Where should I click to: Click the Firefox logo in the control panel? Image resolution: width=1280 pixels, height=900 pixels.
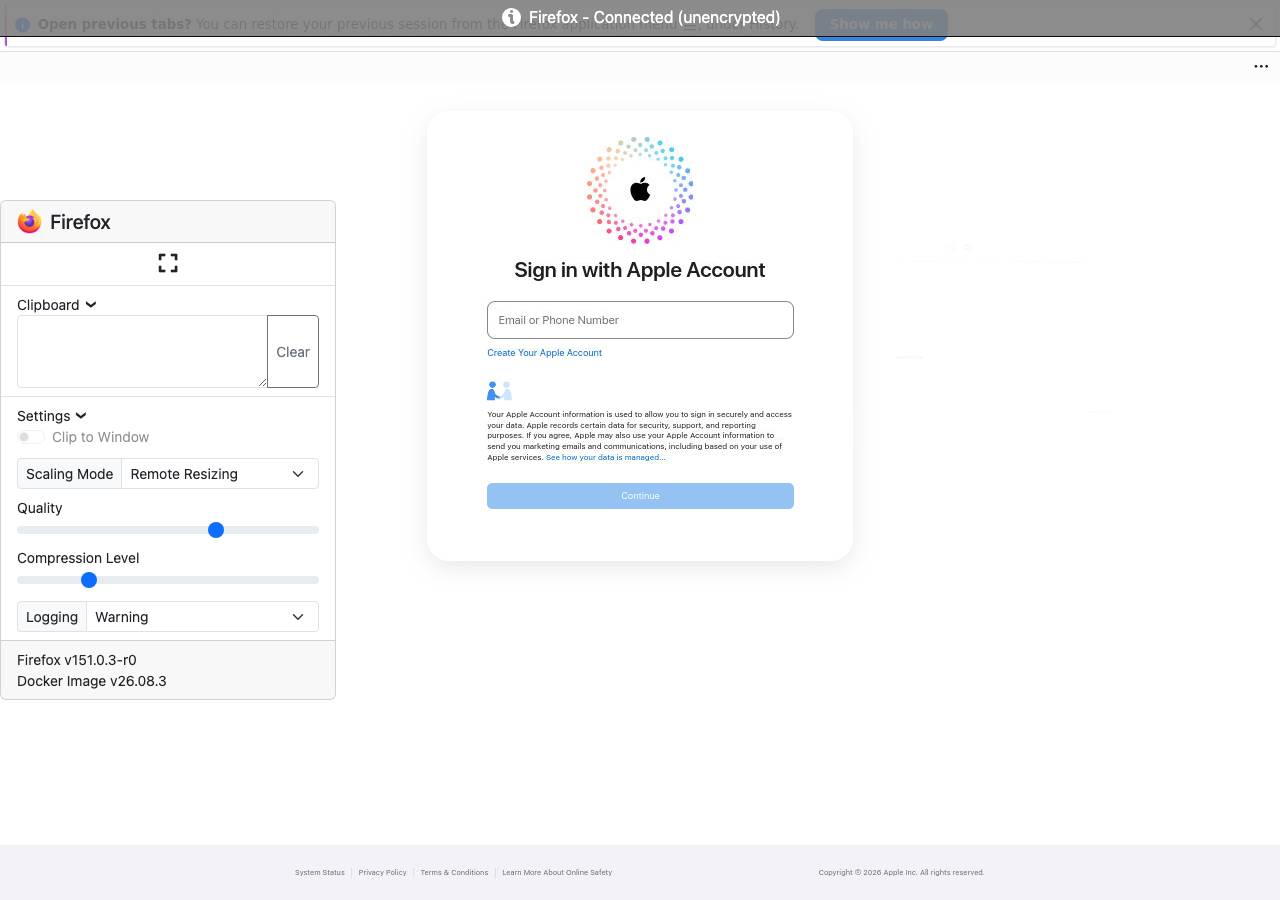pos(29,222)
